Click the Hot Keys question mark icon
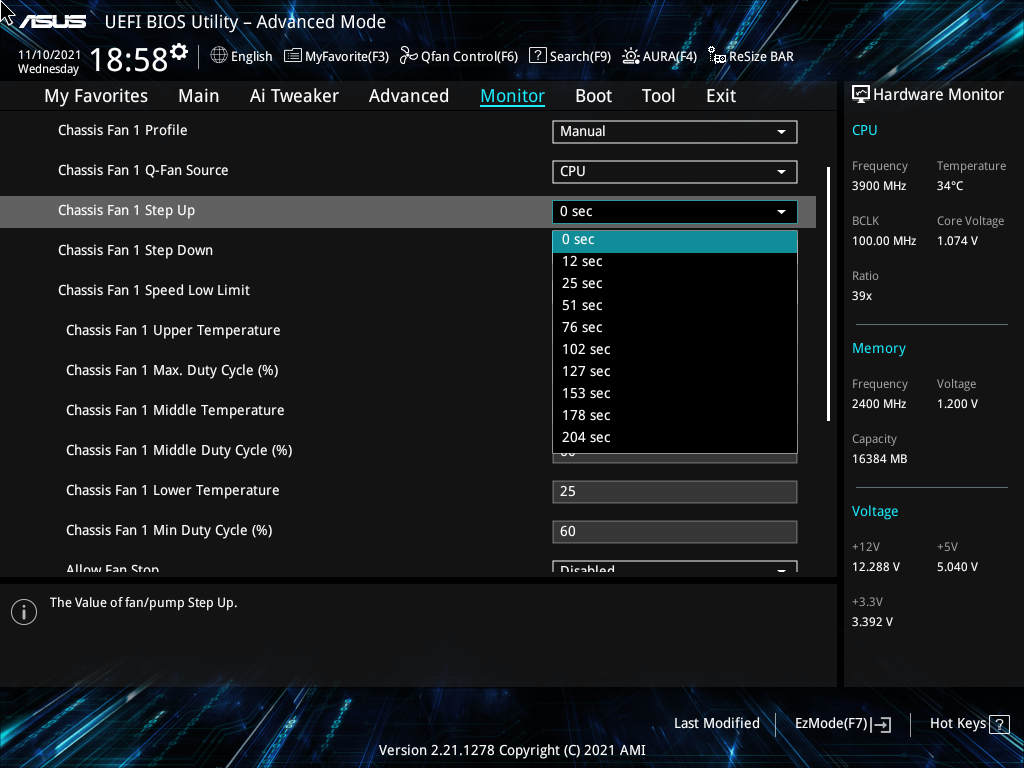Viewport: 1024px width, 768px height. [x=999, y=724]
